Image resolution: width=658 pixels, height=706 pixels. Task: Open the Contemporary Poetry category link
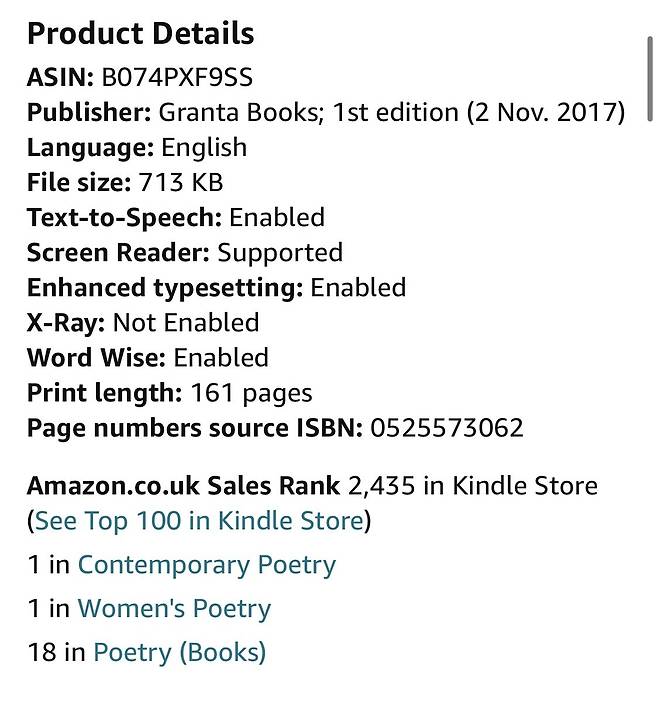[x=206, y=565]
